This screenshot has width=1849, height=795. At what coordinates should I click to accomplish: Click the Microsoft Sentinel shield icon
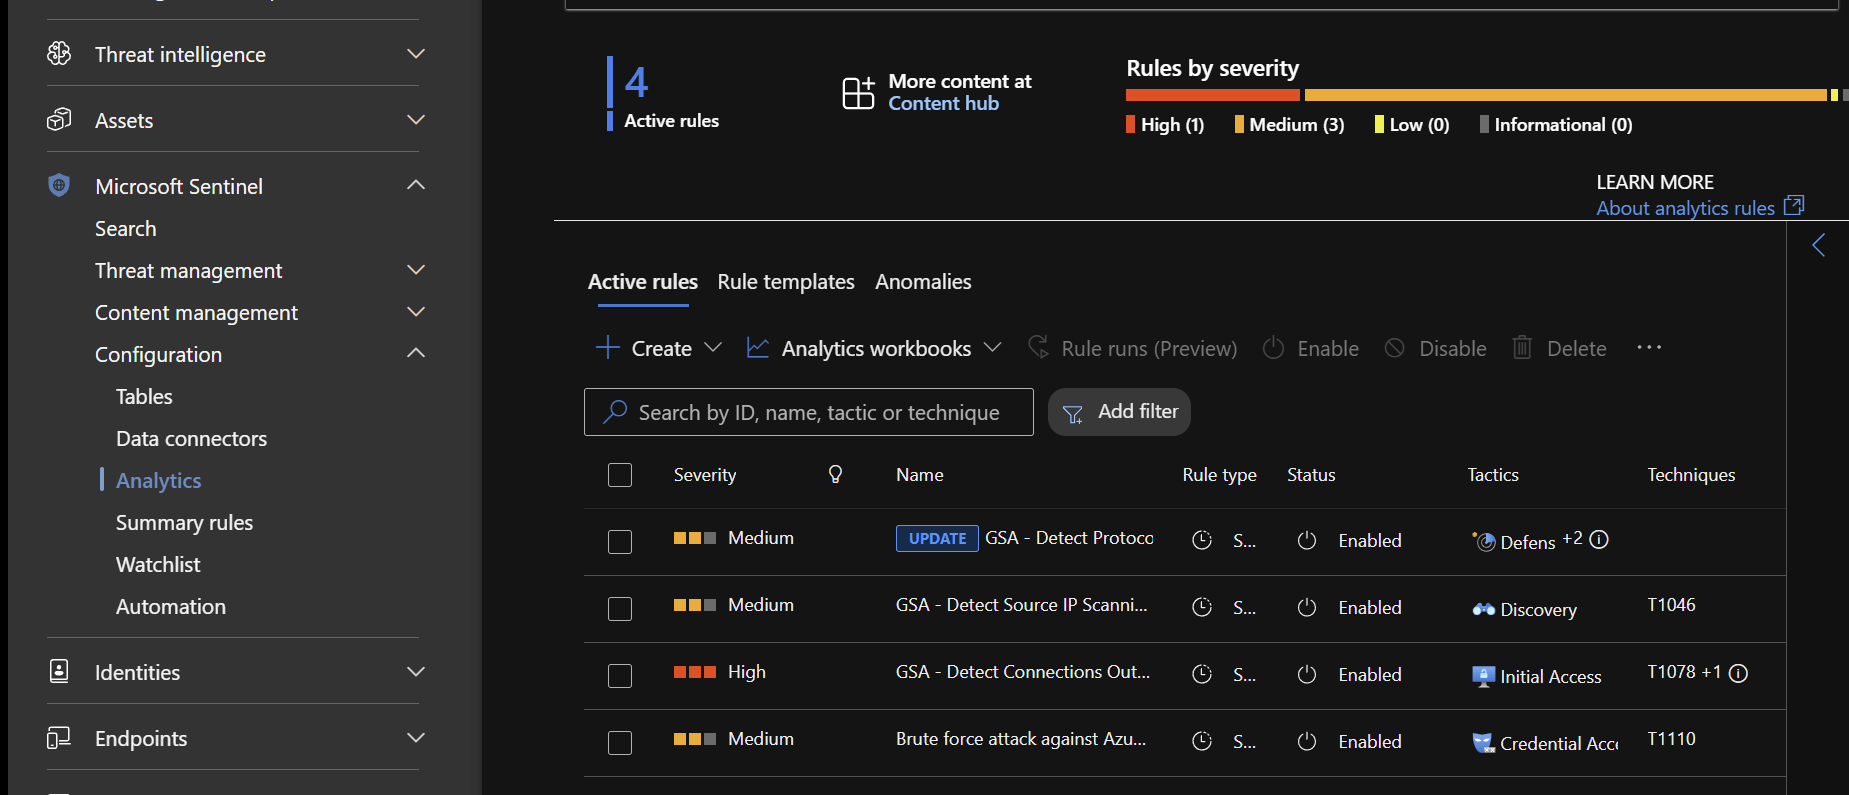tap(59, 185)
